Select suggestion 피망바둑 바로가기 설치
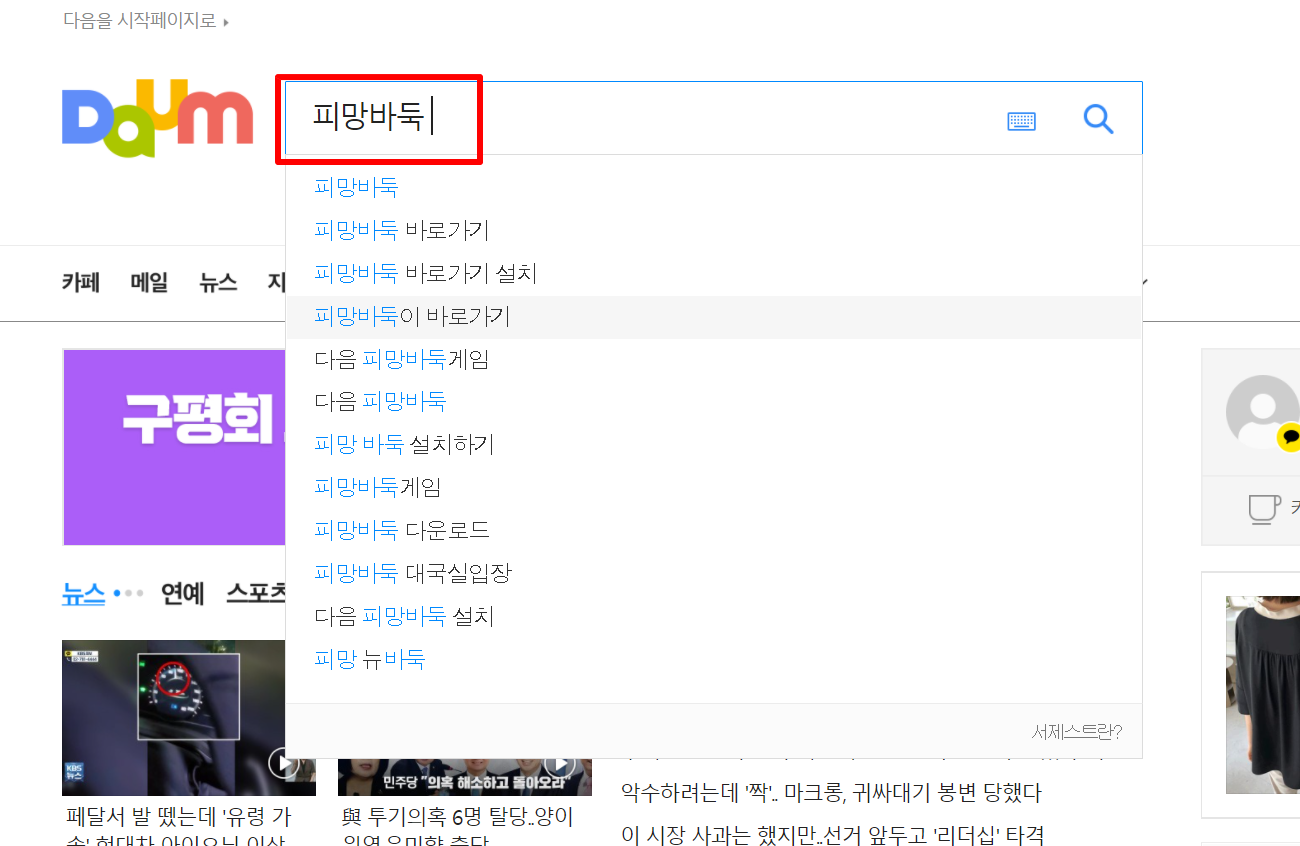The height and width of the screenshot is (846, 1300). coord(714,273)
